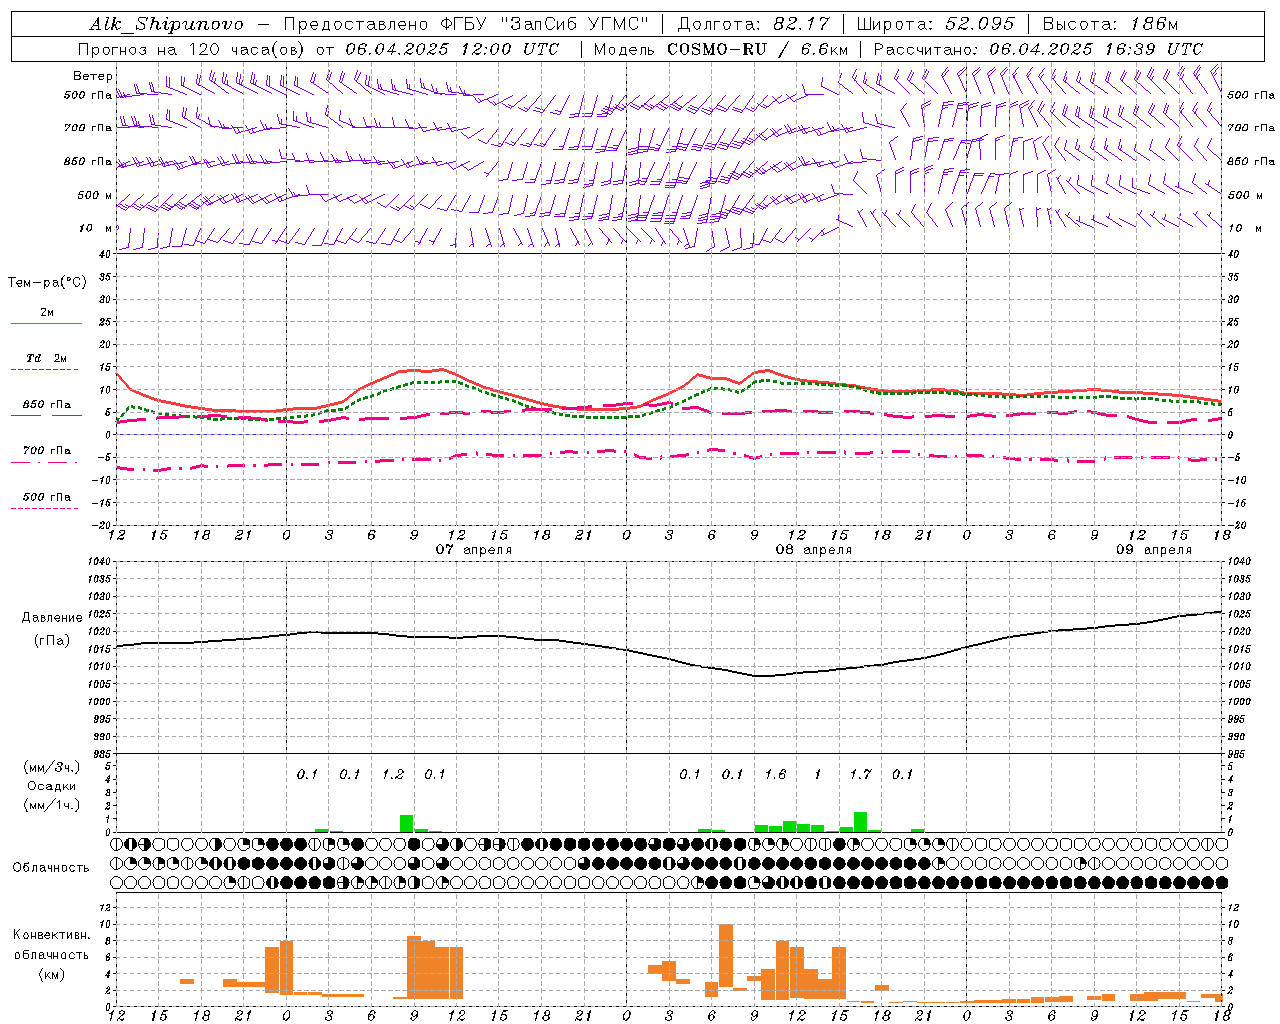1280x1024 pixels.
Task: Click the Высота: 186м value
Action: 1110,24
